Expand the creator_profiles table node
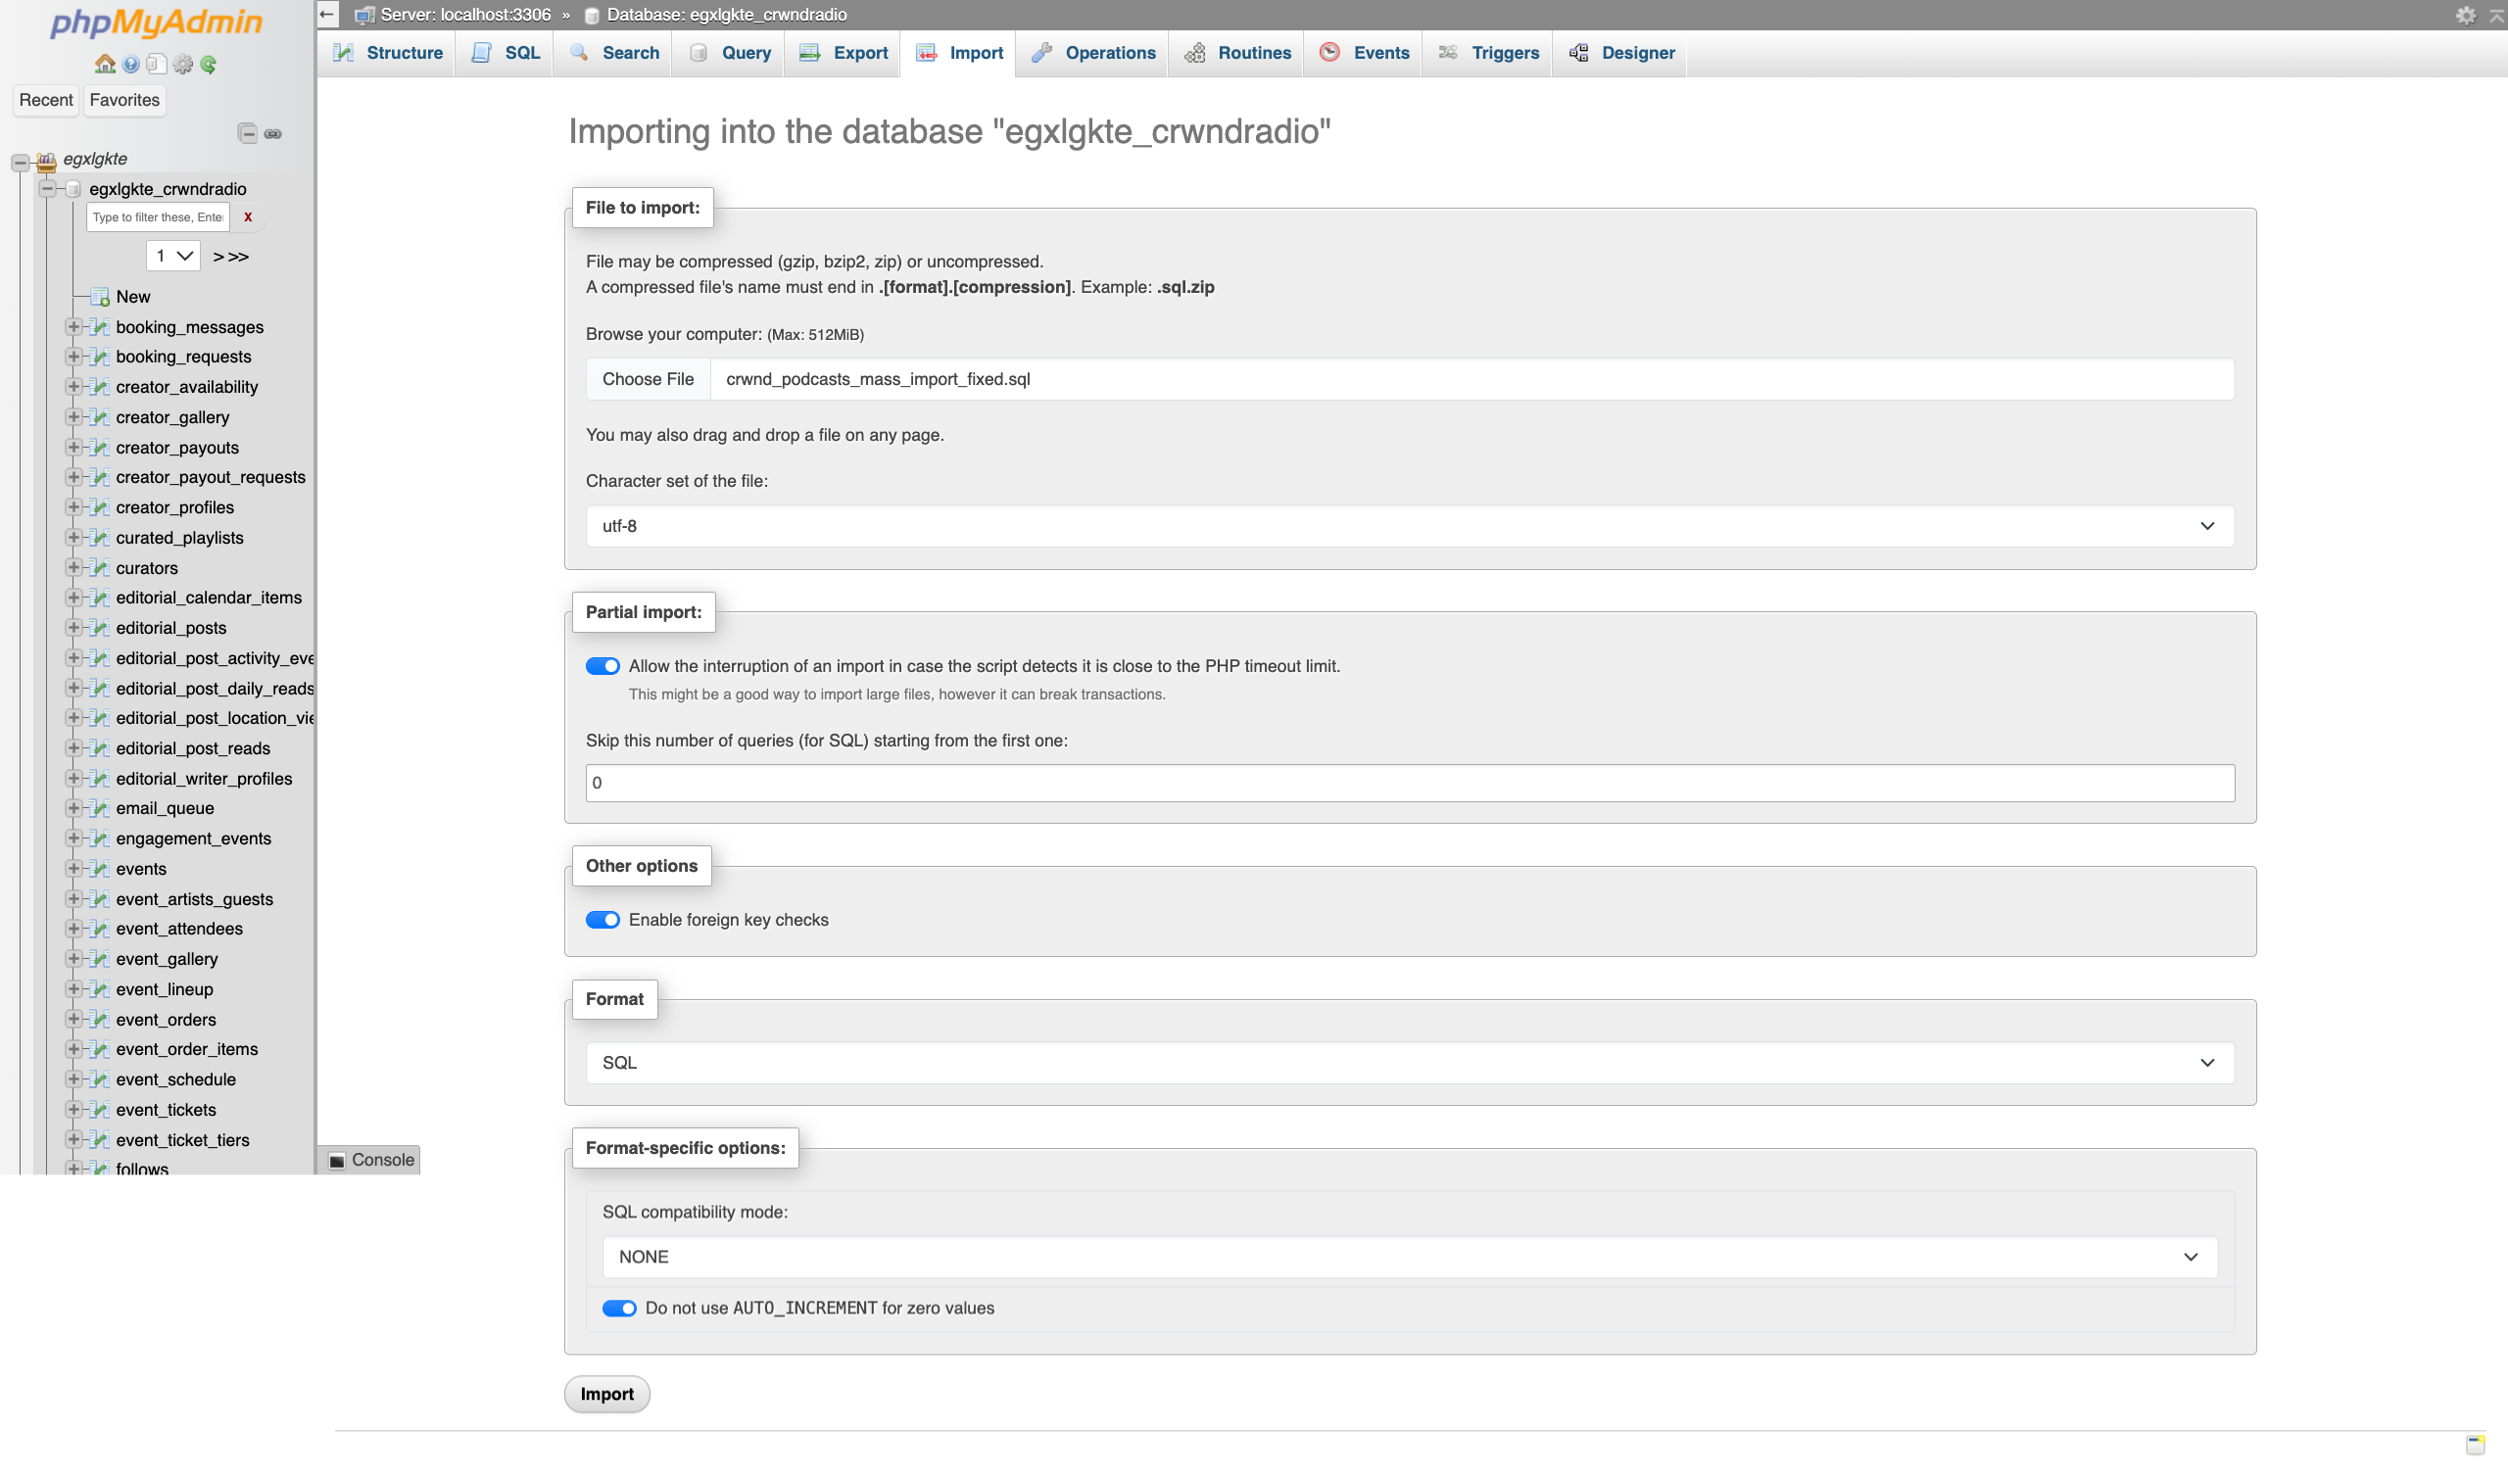2508x1484 pixels. (73, 507)
